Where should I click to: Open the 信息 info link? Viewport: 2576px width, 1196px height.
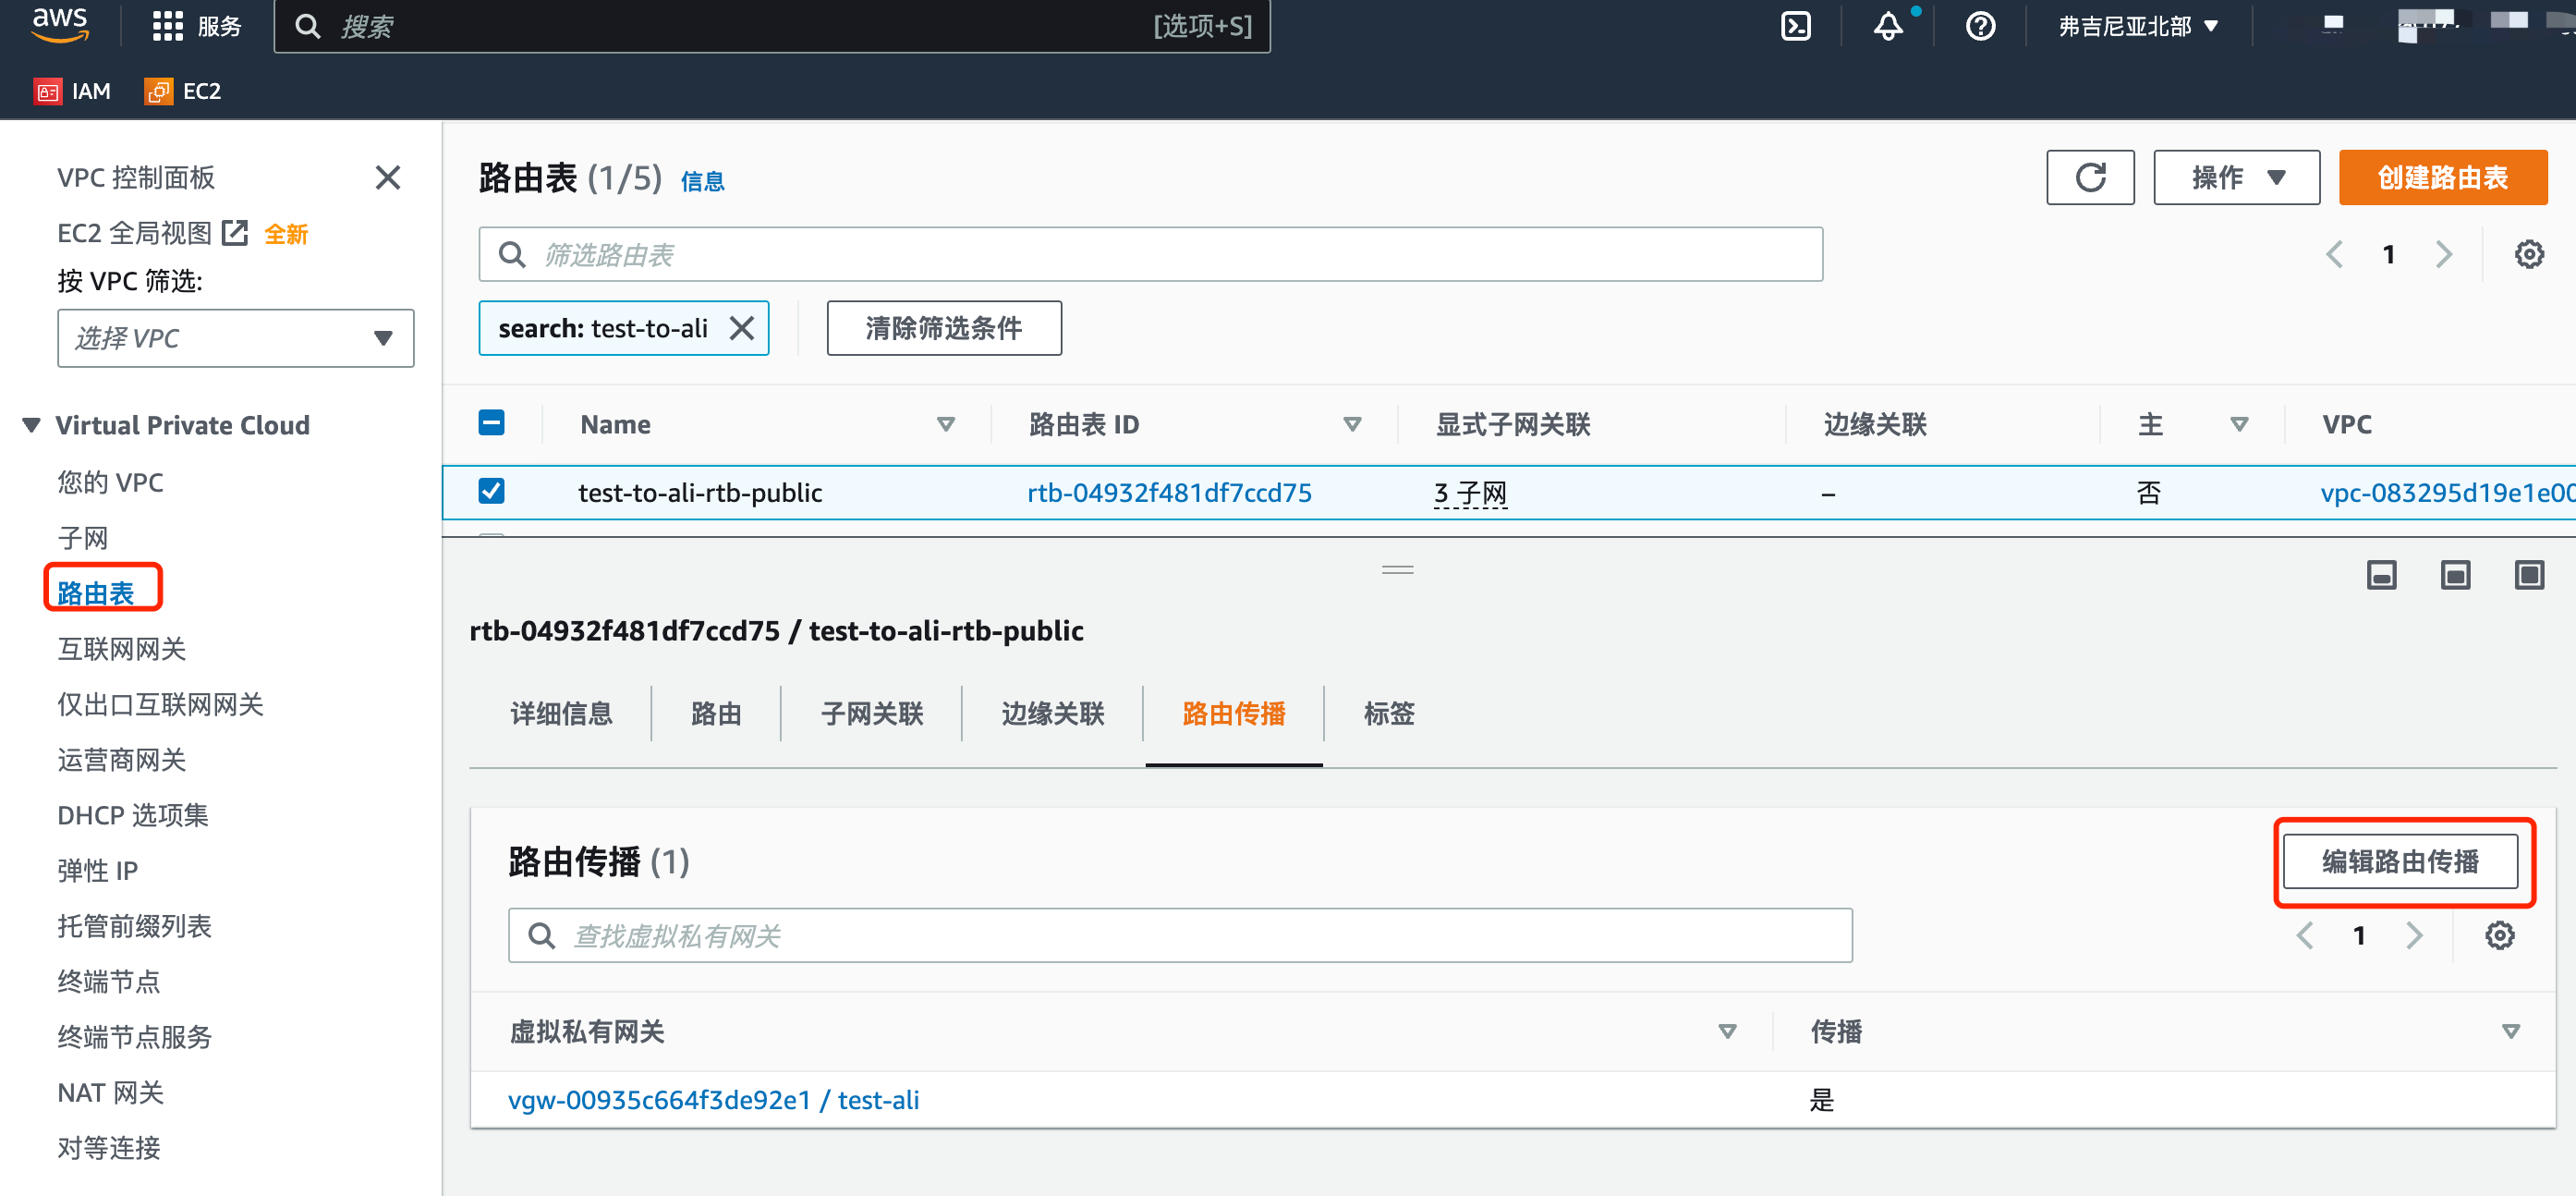pos(702,182)
